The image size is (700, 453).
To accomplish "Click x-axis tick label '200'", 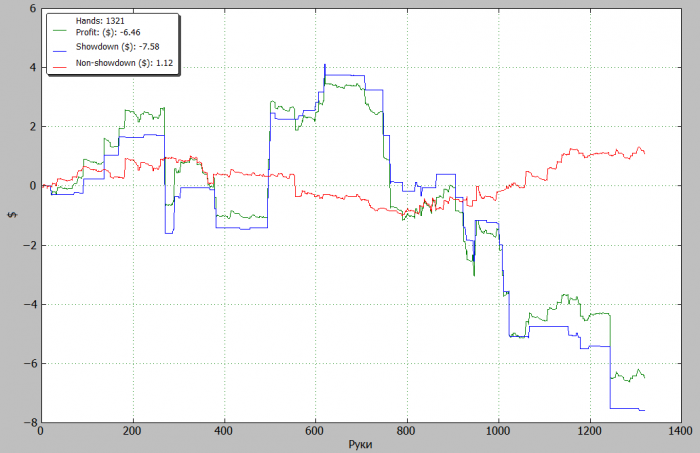I will tap(132, 431).
